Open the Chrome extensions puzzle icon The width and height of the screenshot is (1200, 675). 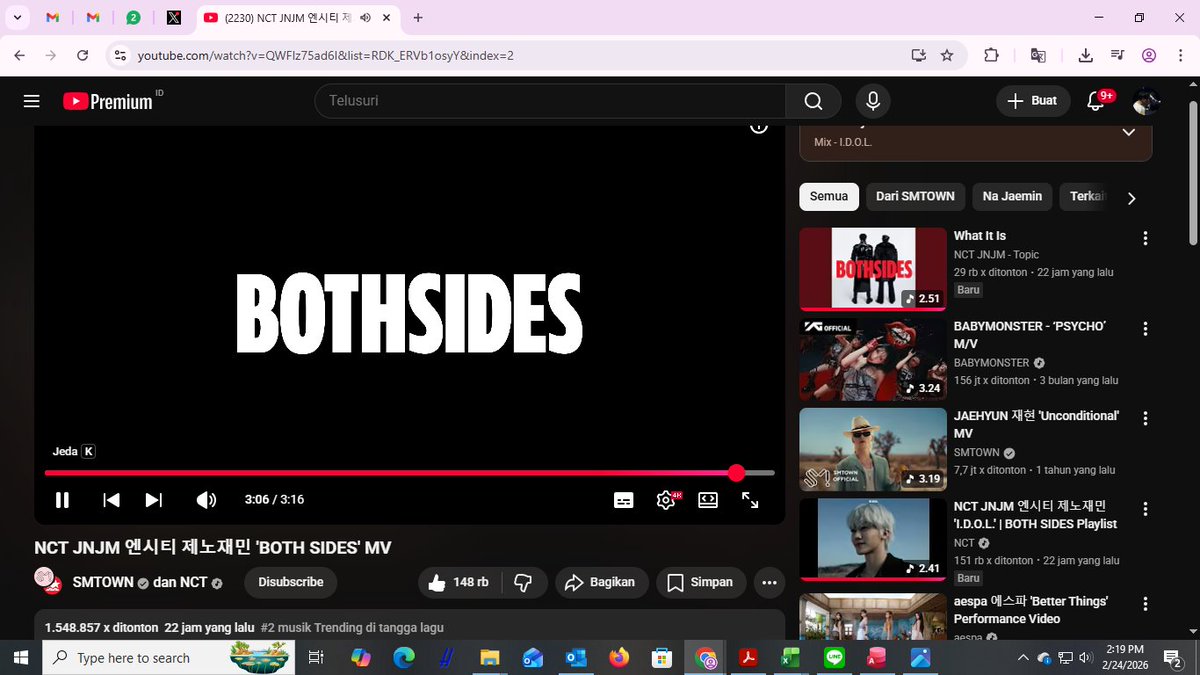[992, 55]
